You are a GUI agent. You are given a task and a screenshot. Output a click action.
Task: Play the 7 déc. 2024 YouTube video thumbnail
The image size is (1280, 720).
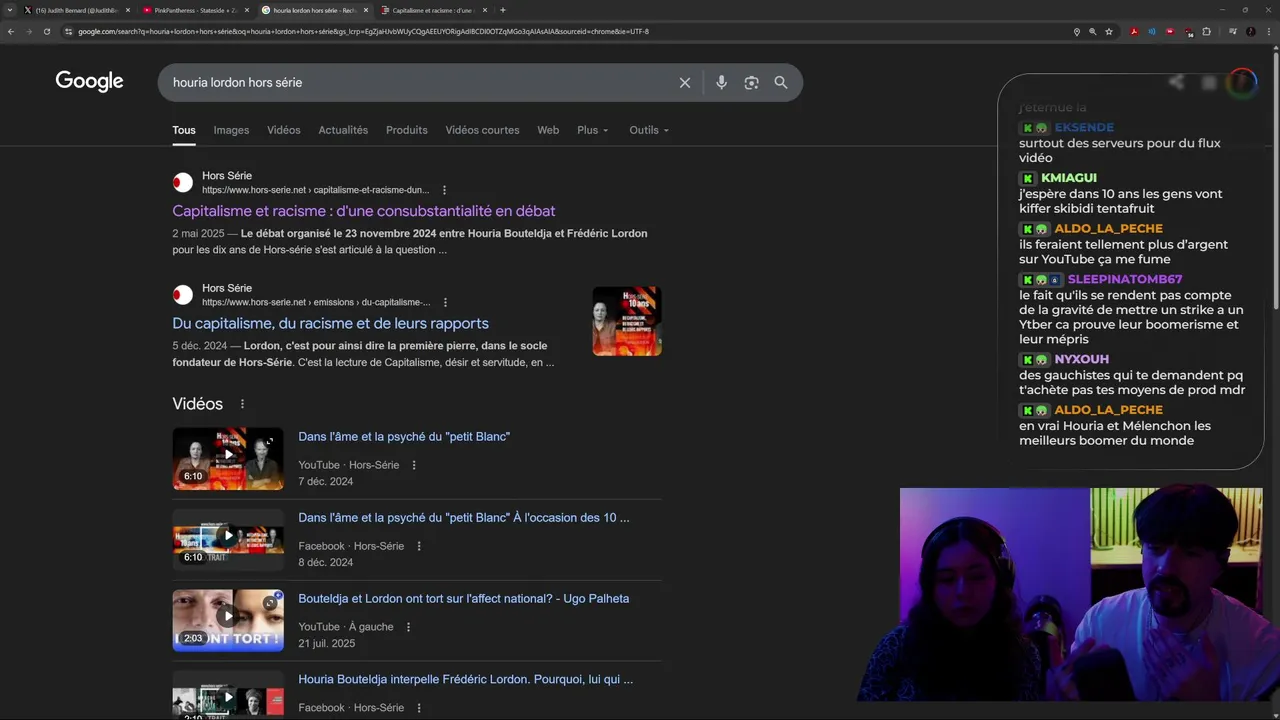tap(228, 459)
